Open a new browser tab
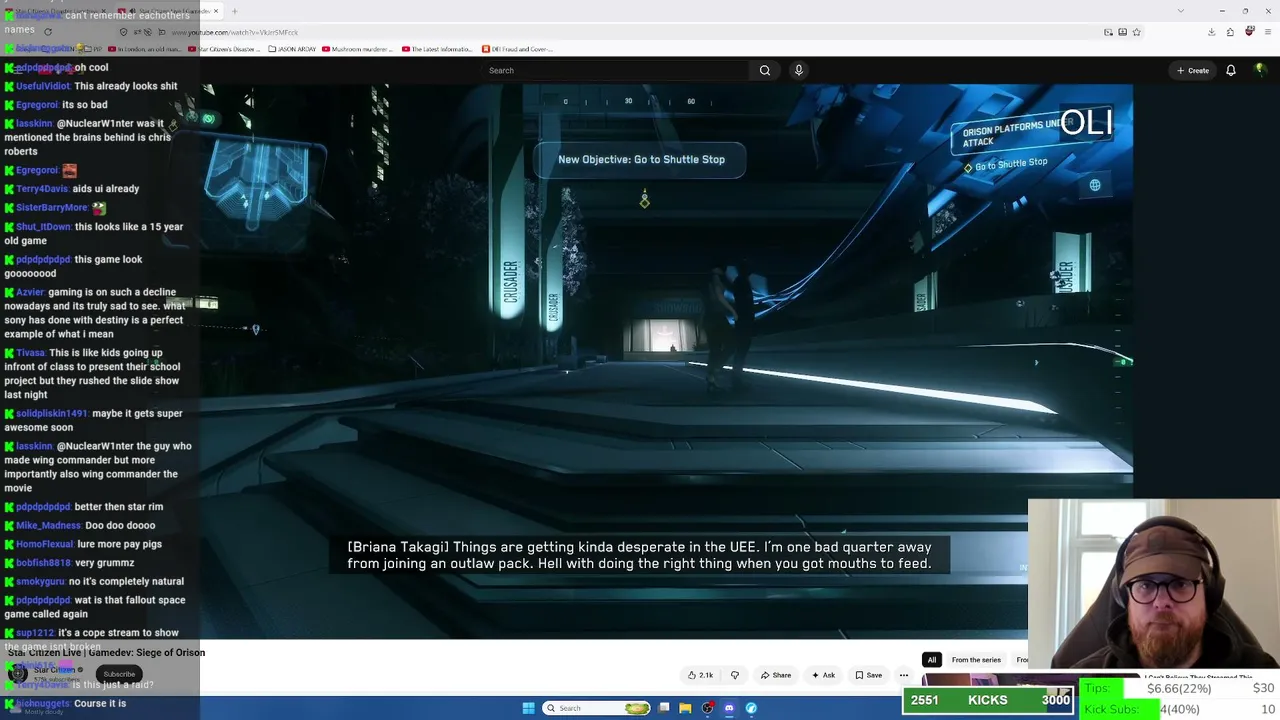Image resolution: width=1280 pixels, height=720 pixels. pyautogui.click(x=234, y=11)
